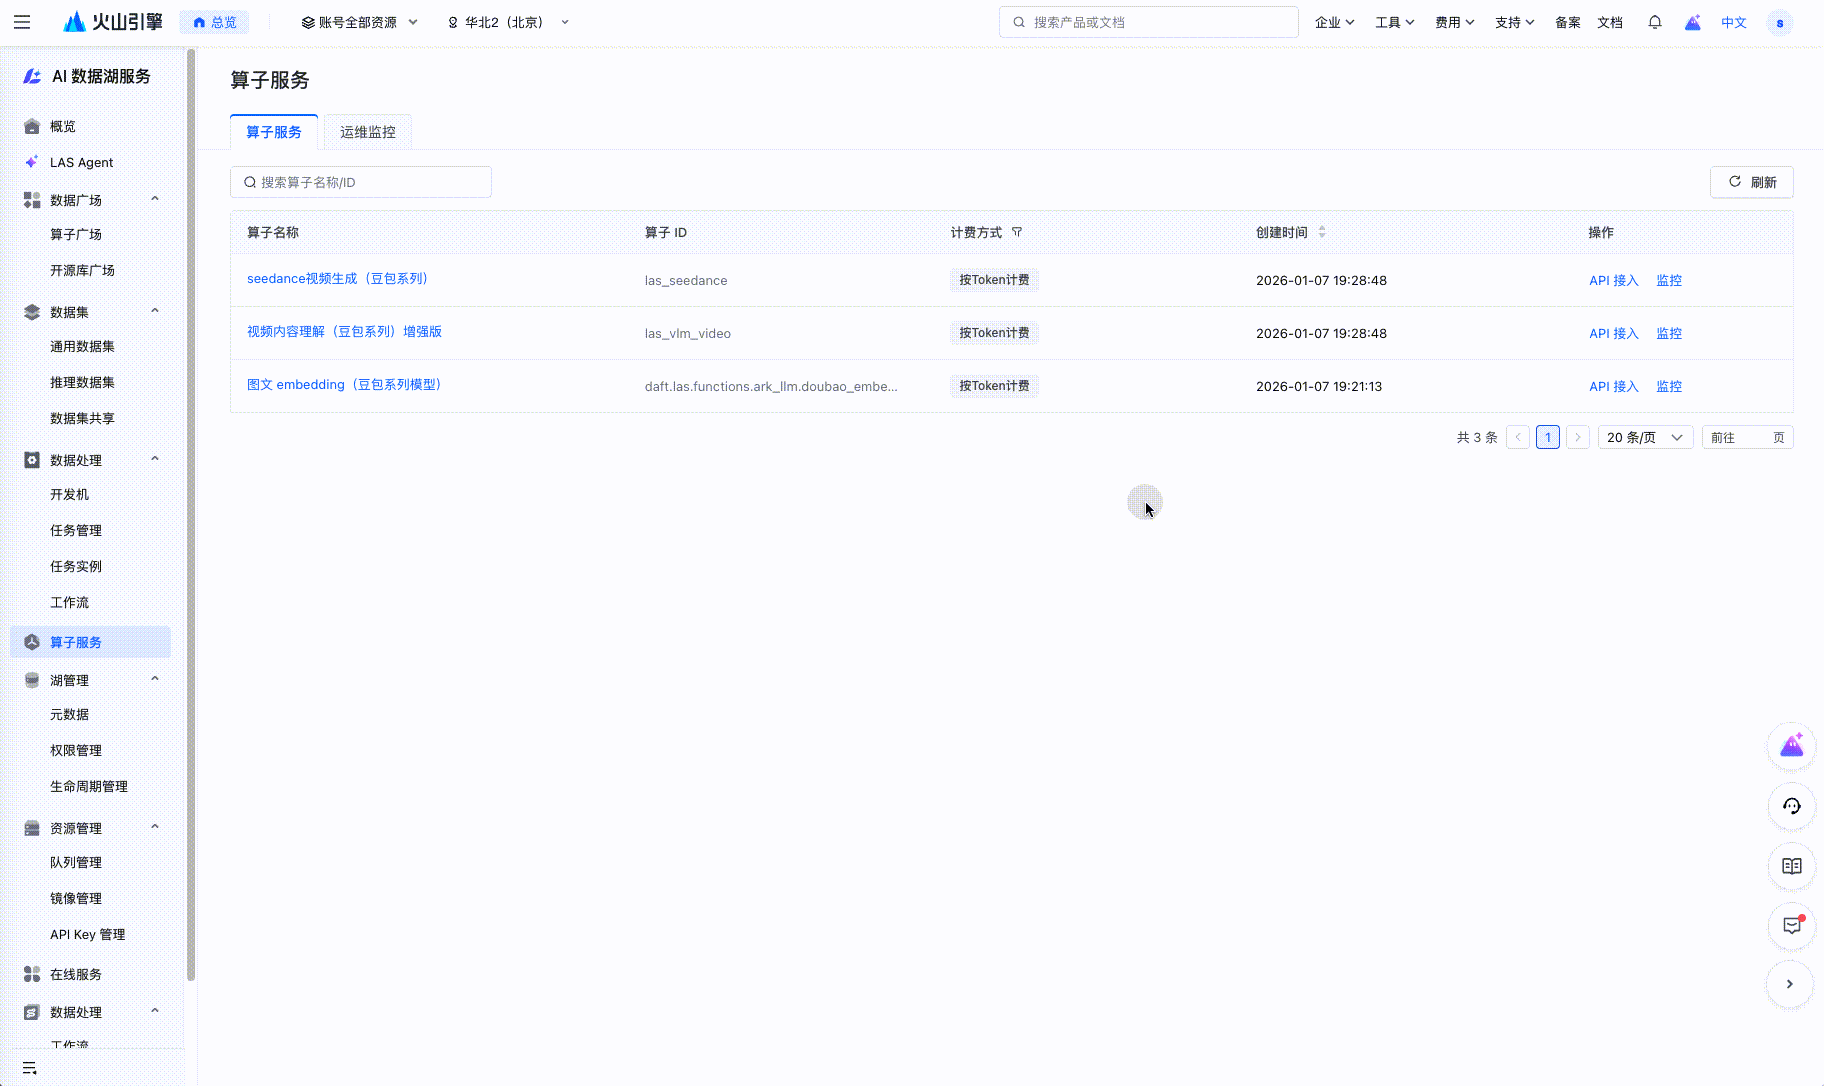
Task: Open the 工具 menu
Action: coord(1395,22)
